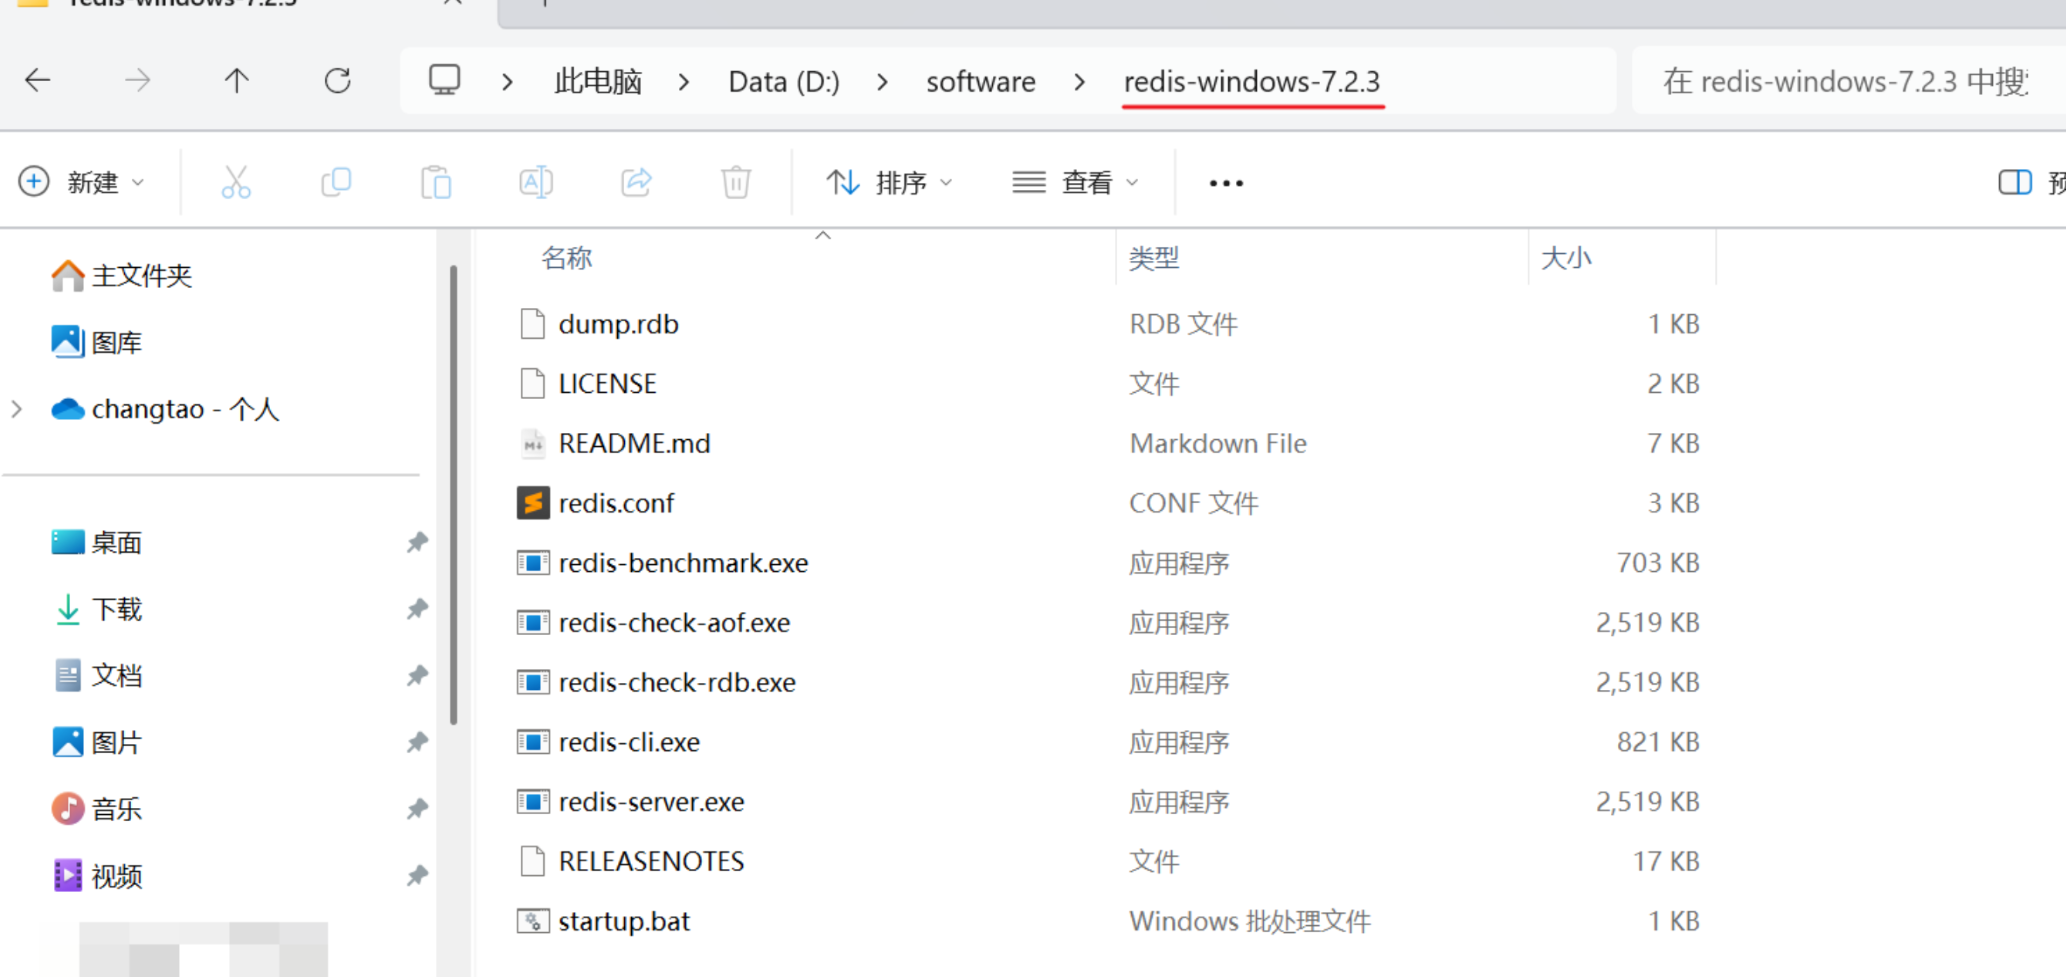The width and height of the screenshot is (2066, 977).
Task: Expand chevron after computer icon in path
Action: (507, 82)
